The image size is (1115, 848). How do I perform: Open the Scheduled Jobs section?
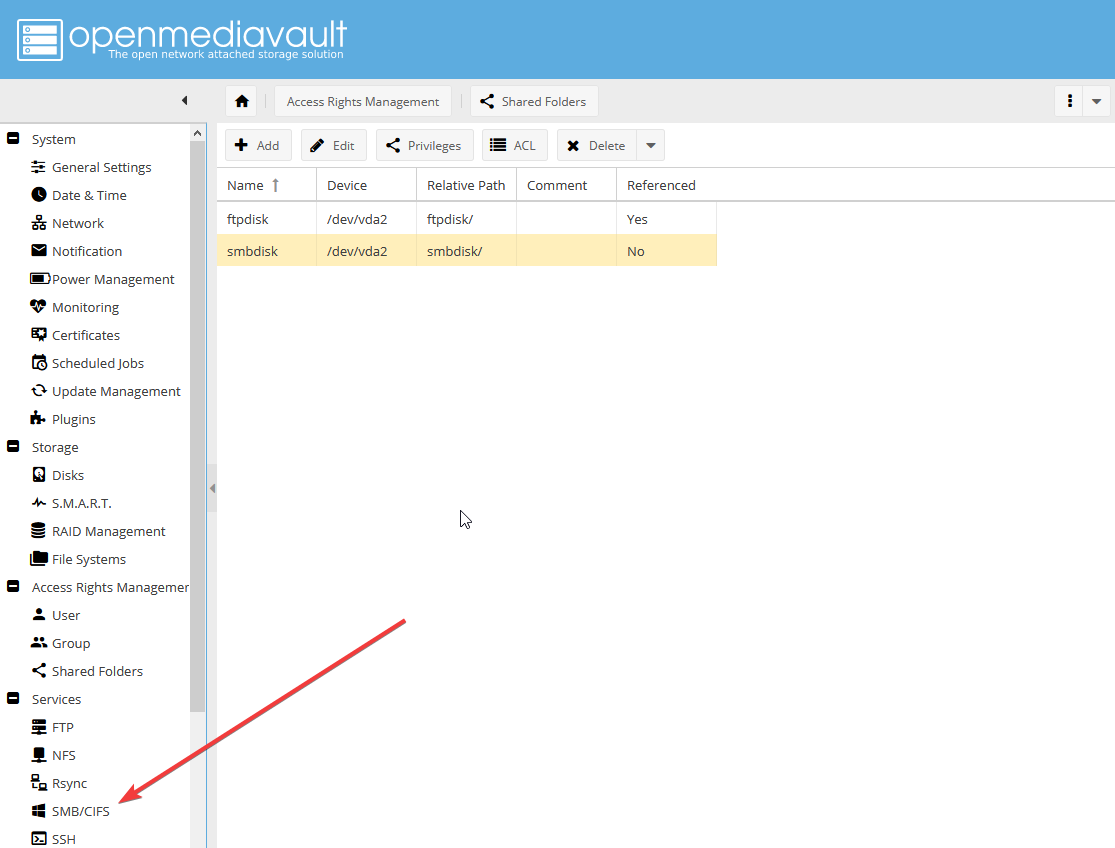[x=97, y=363]
